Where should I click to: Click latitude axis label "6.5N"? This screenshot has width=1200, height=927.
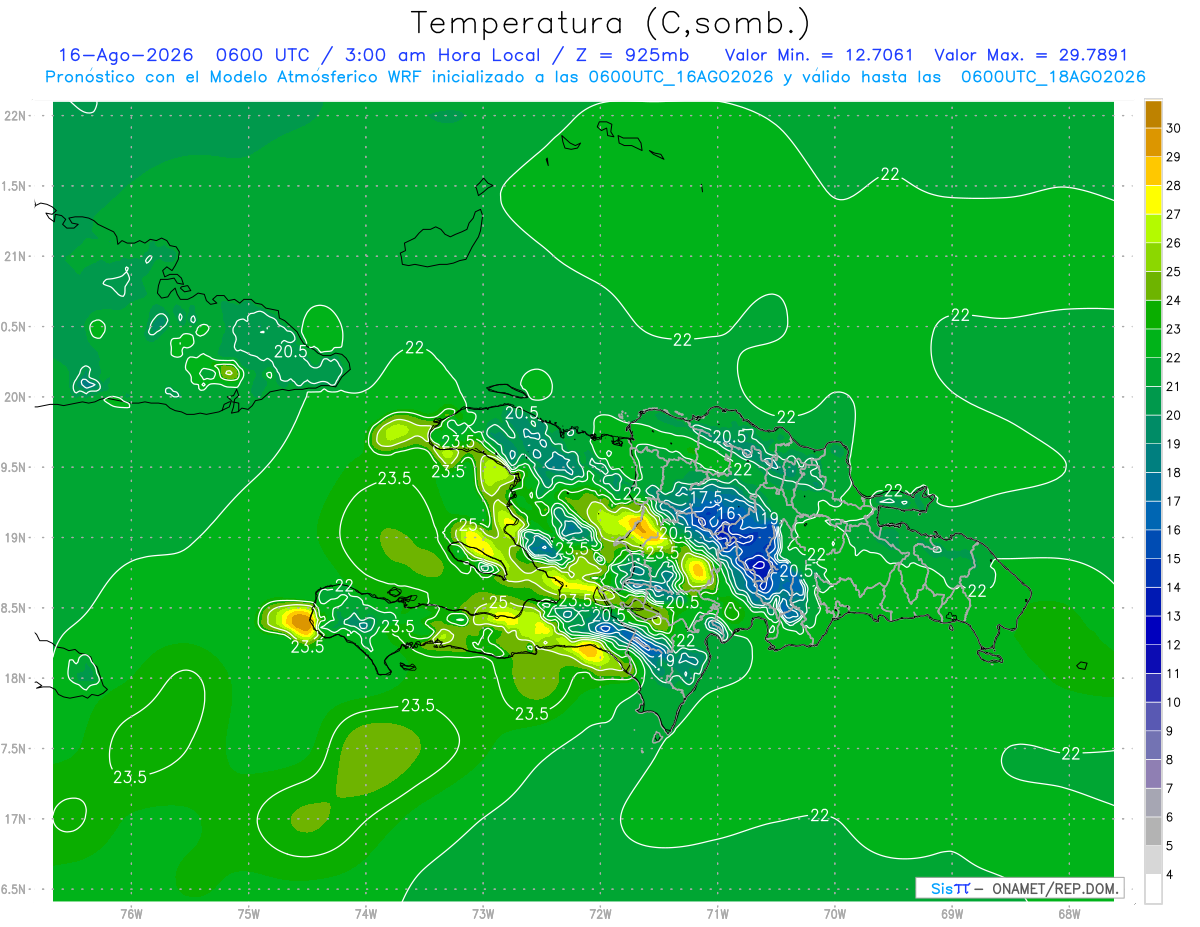(15, 890)
